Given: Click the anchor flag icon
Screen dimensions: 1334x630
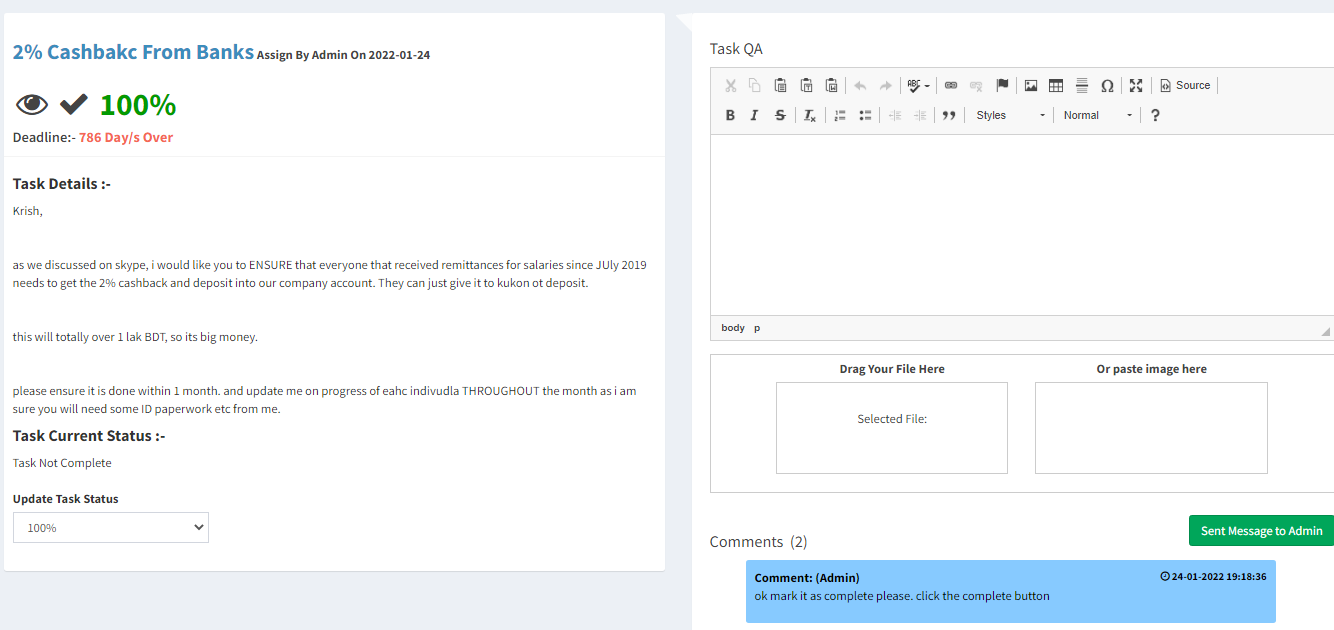Looking at the screenshot, I should (1002, 85).
